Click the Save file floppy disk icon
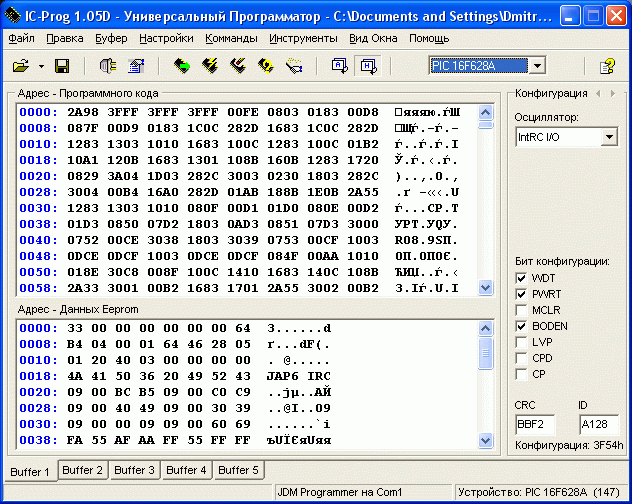Screen dimensions: 632x504 [62, 66]
